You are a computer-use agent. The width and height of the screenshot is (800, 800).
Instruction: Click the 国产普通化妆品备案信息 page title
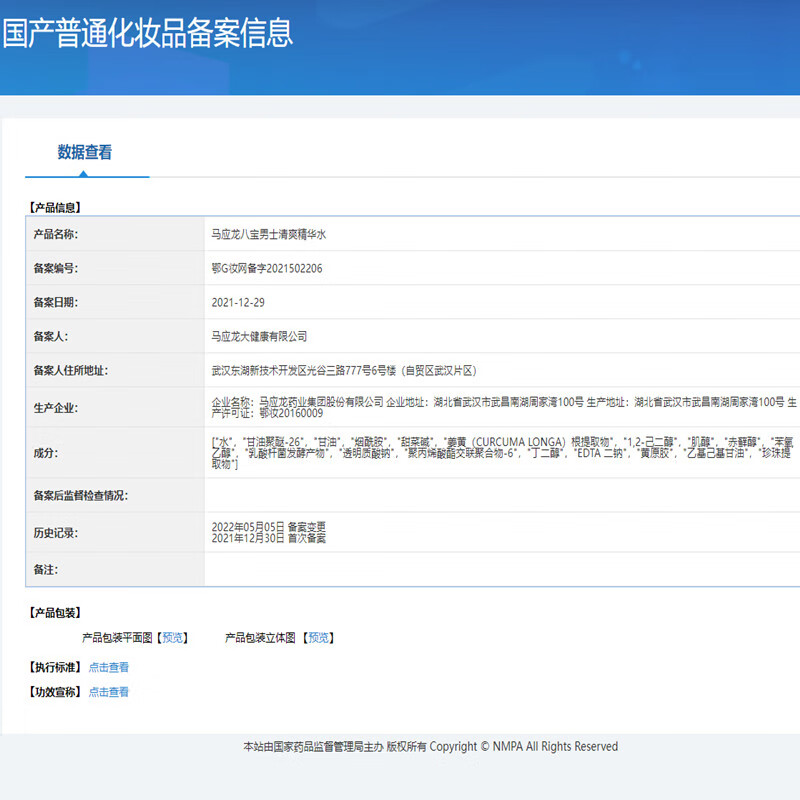pos(148,33)
